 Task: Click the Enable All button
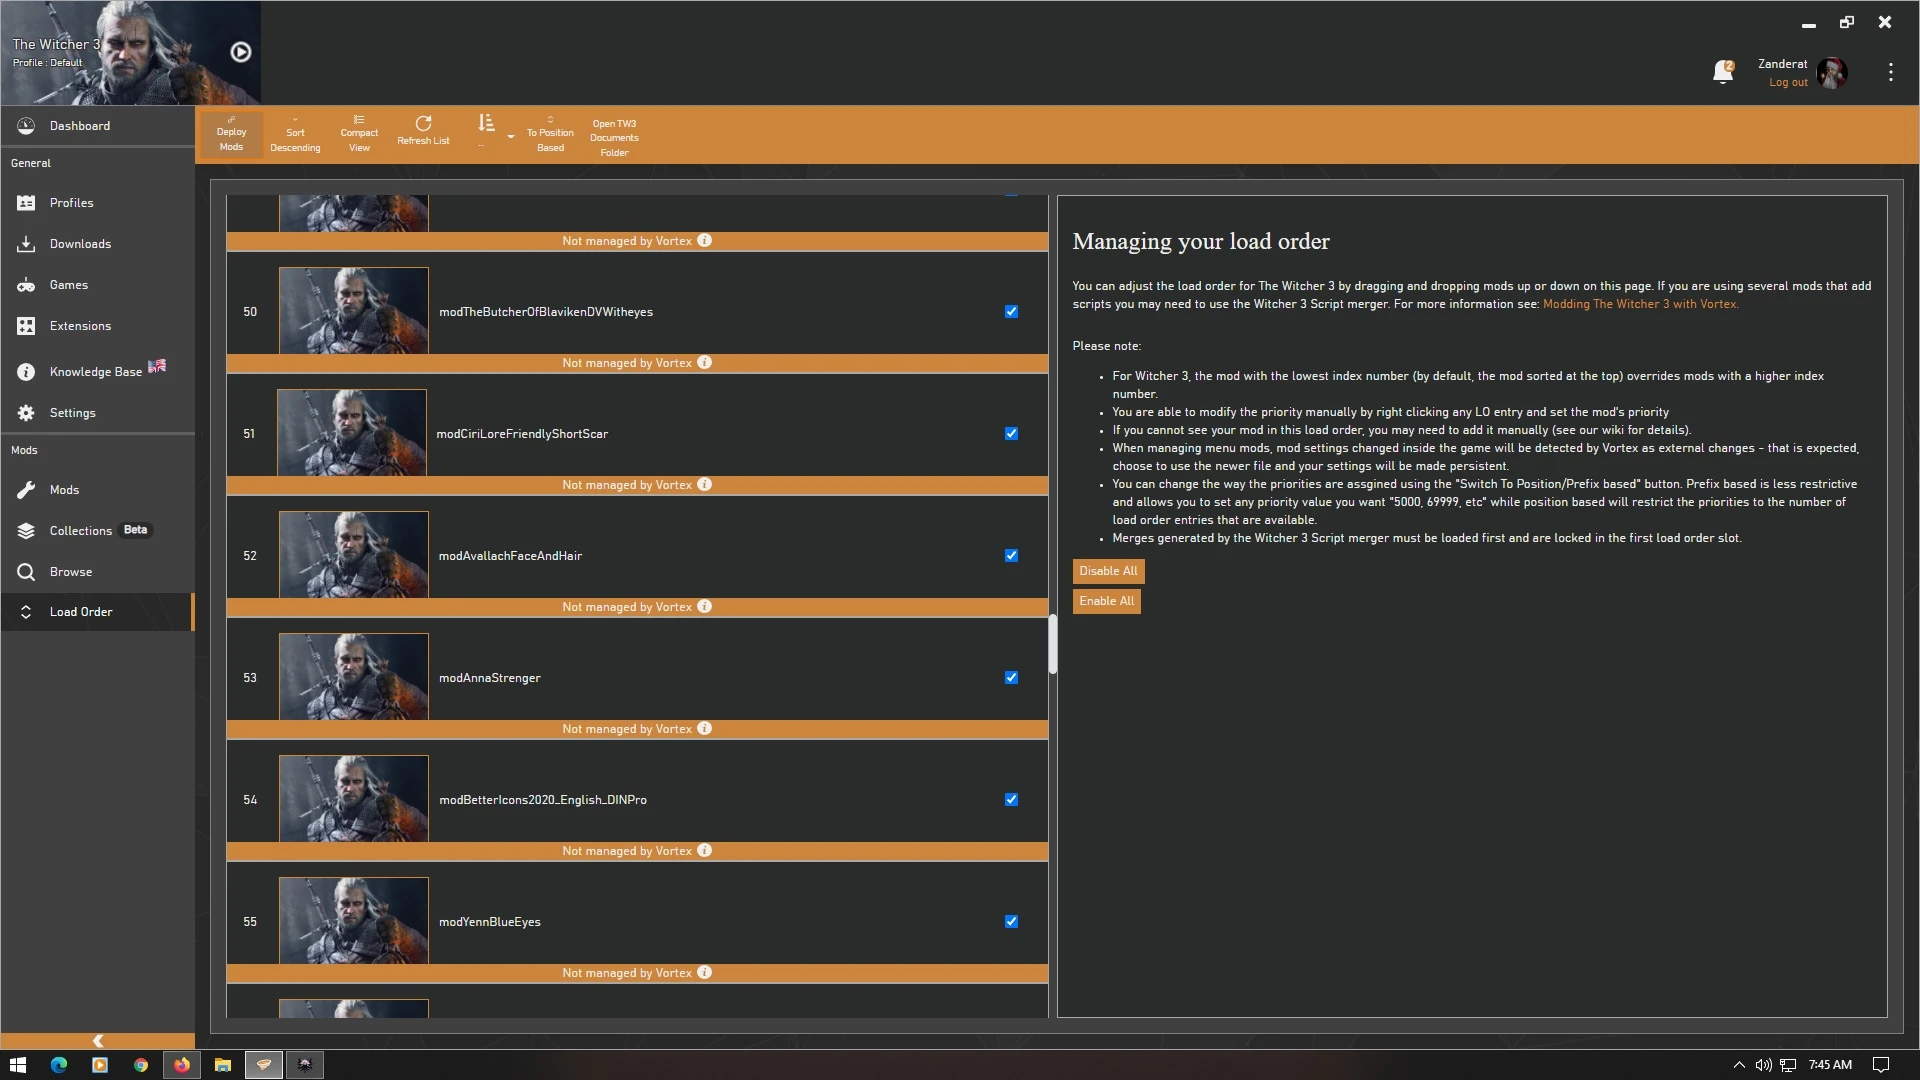coord(1106,601)
